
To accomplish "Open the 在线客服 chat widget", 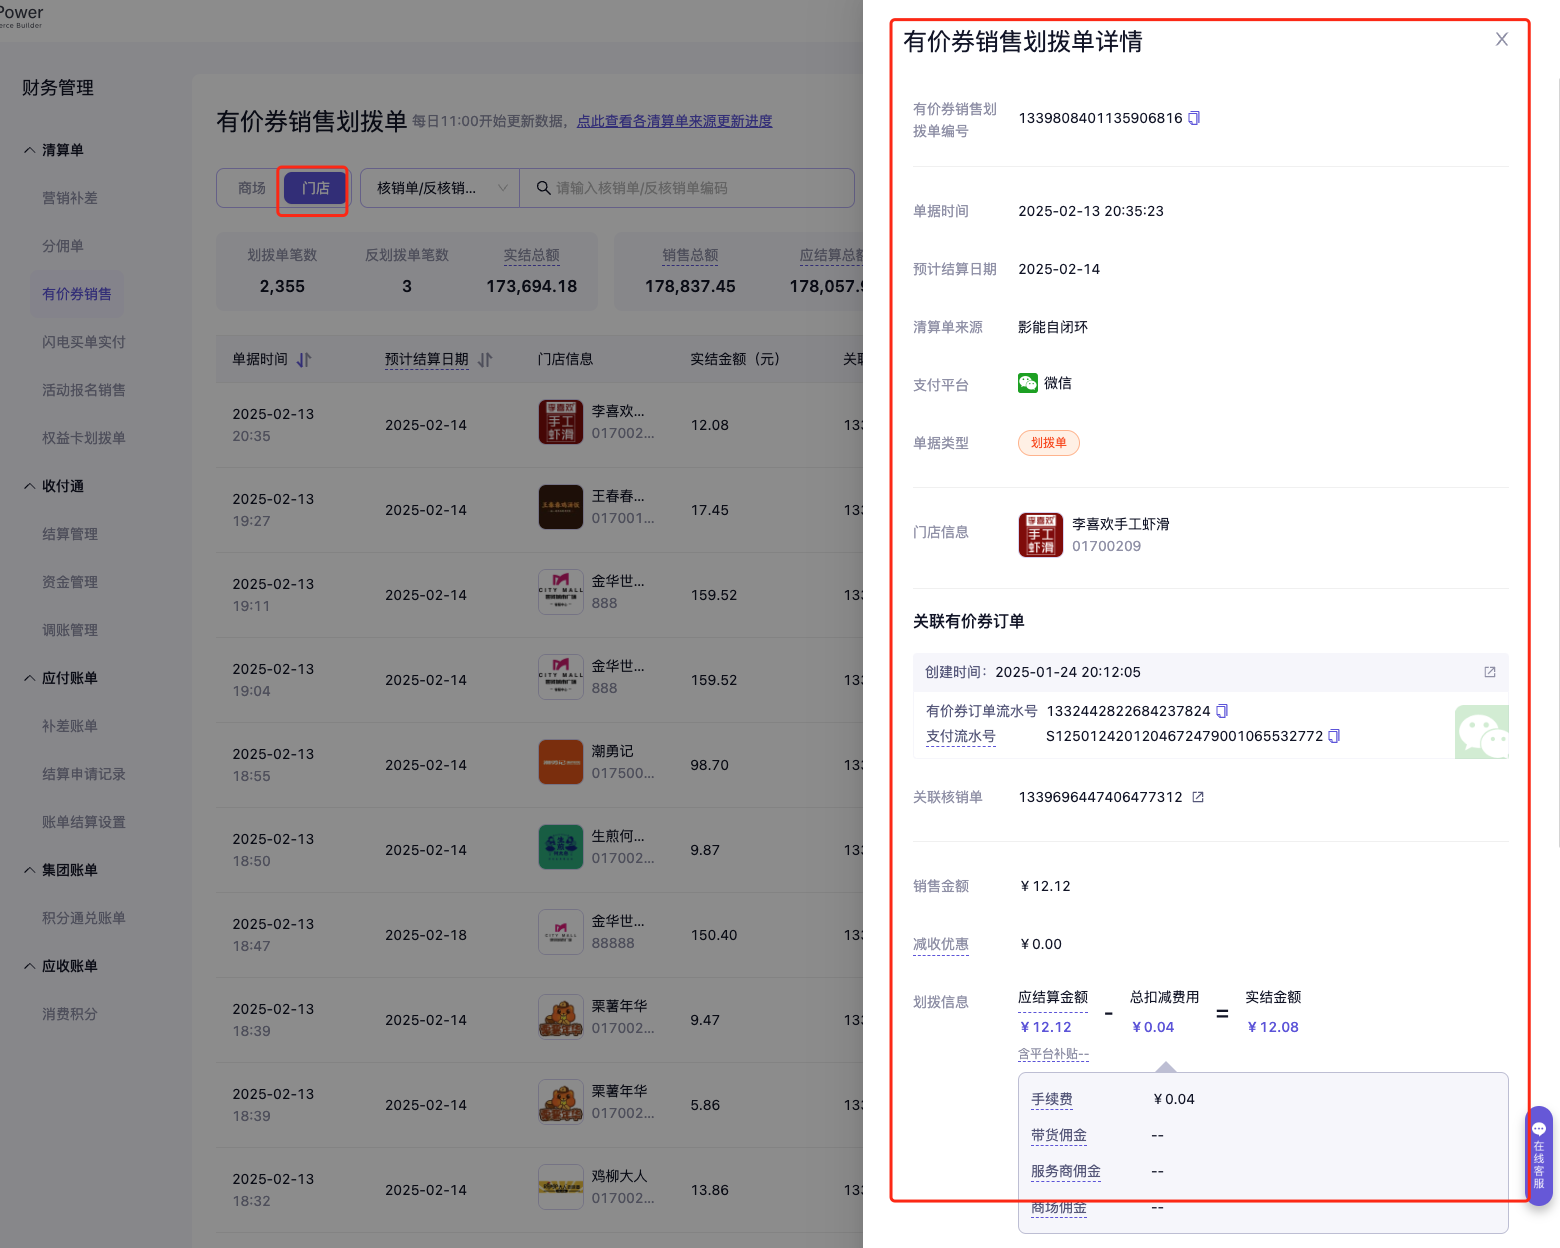I will [x=1538, y=1155].
